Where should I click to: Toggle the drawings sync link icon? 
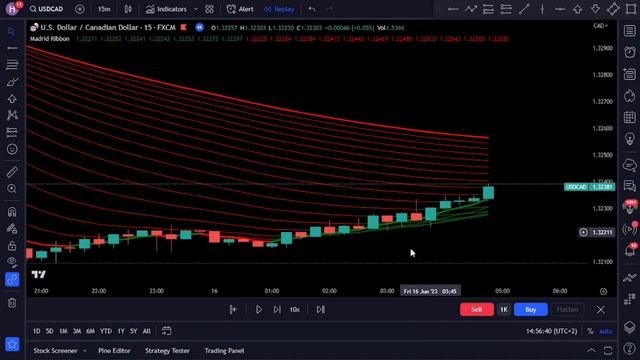pos(12,280)
